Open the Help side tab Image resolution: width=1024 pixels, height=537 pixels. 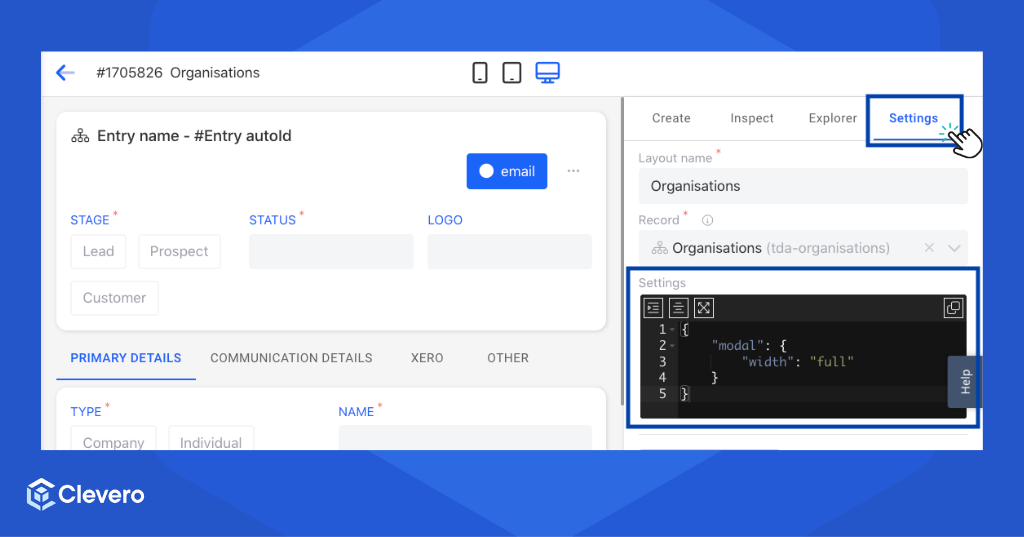point(965,382)
